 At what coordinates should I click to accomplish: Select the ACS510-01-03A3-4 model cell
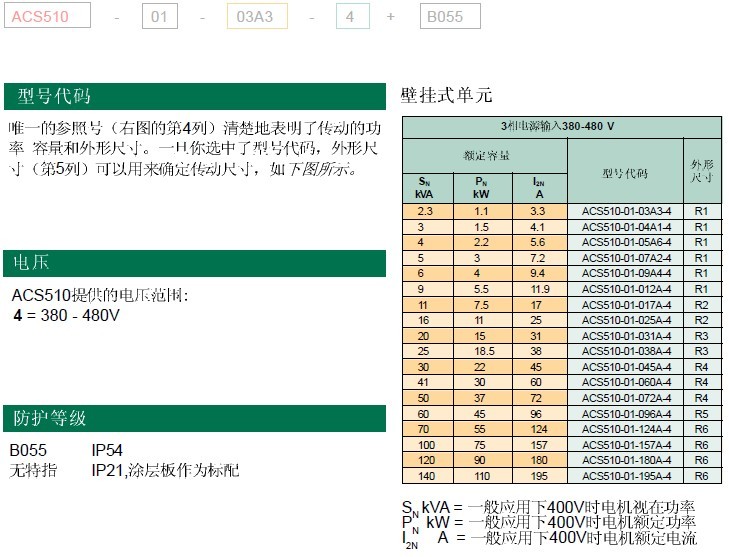626,211
